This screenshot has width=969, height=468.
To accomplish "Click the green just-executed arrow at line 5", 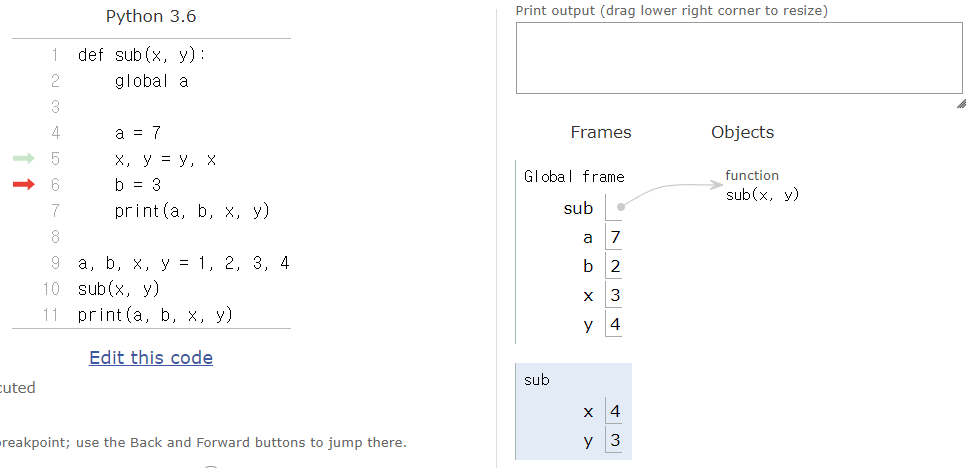I will click(24, 158).
